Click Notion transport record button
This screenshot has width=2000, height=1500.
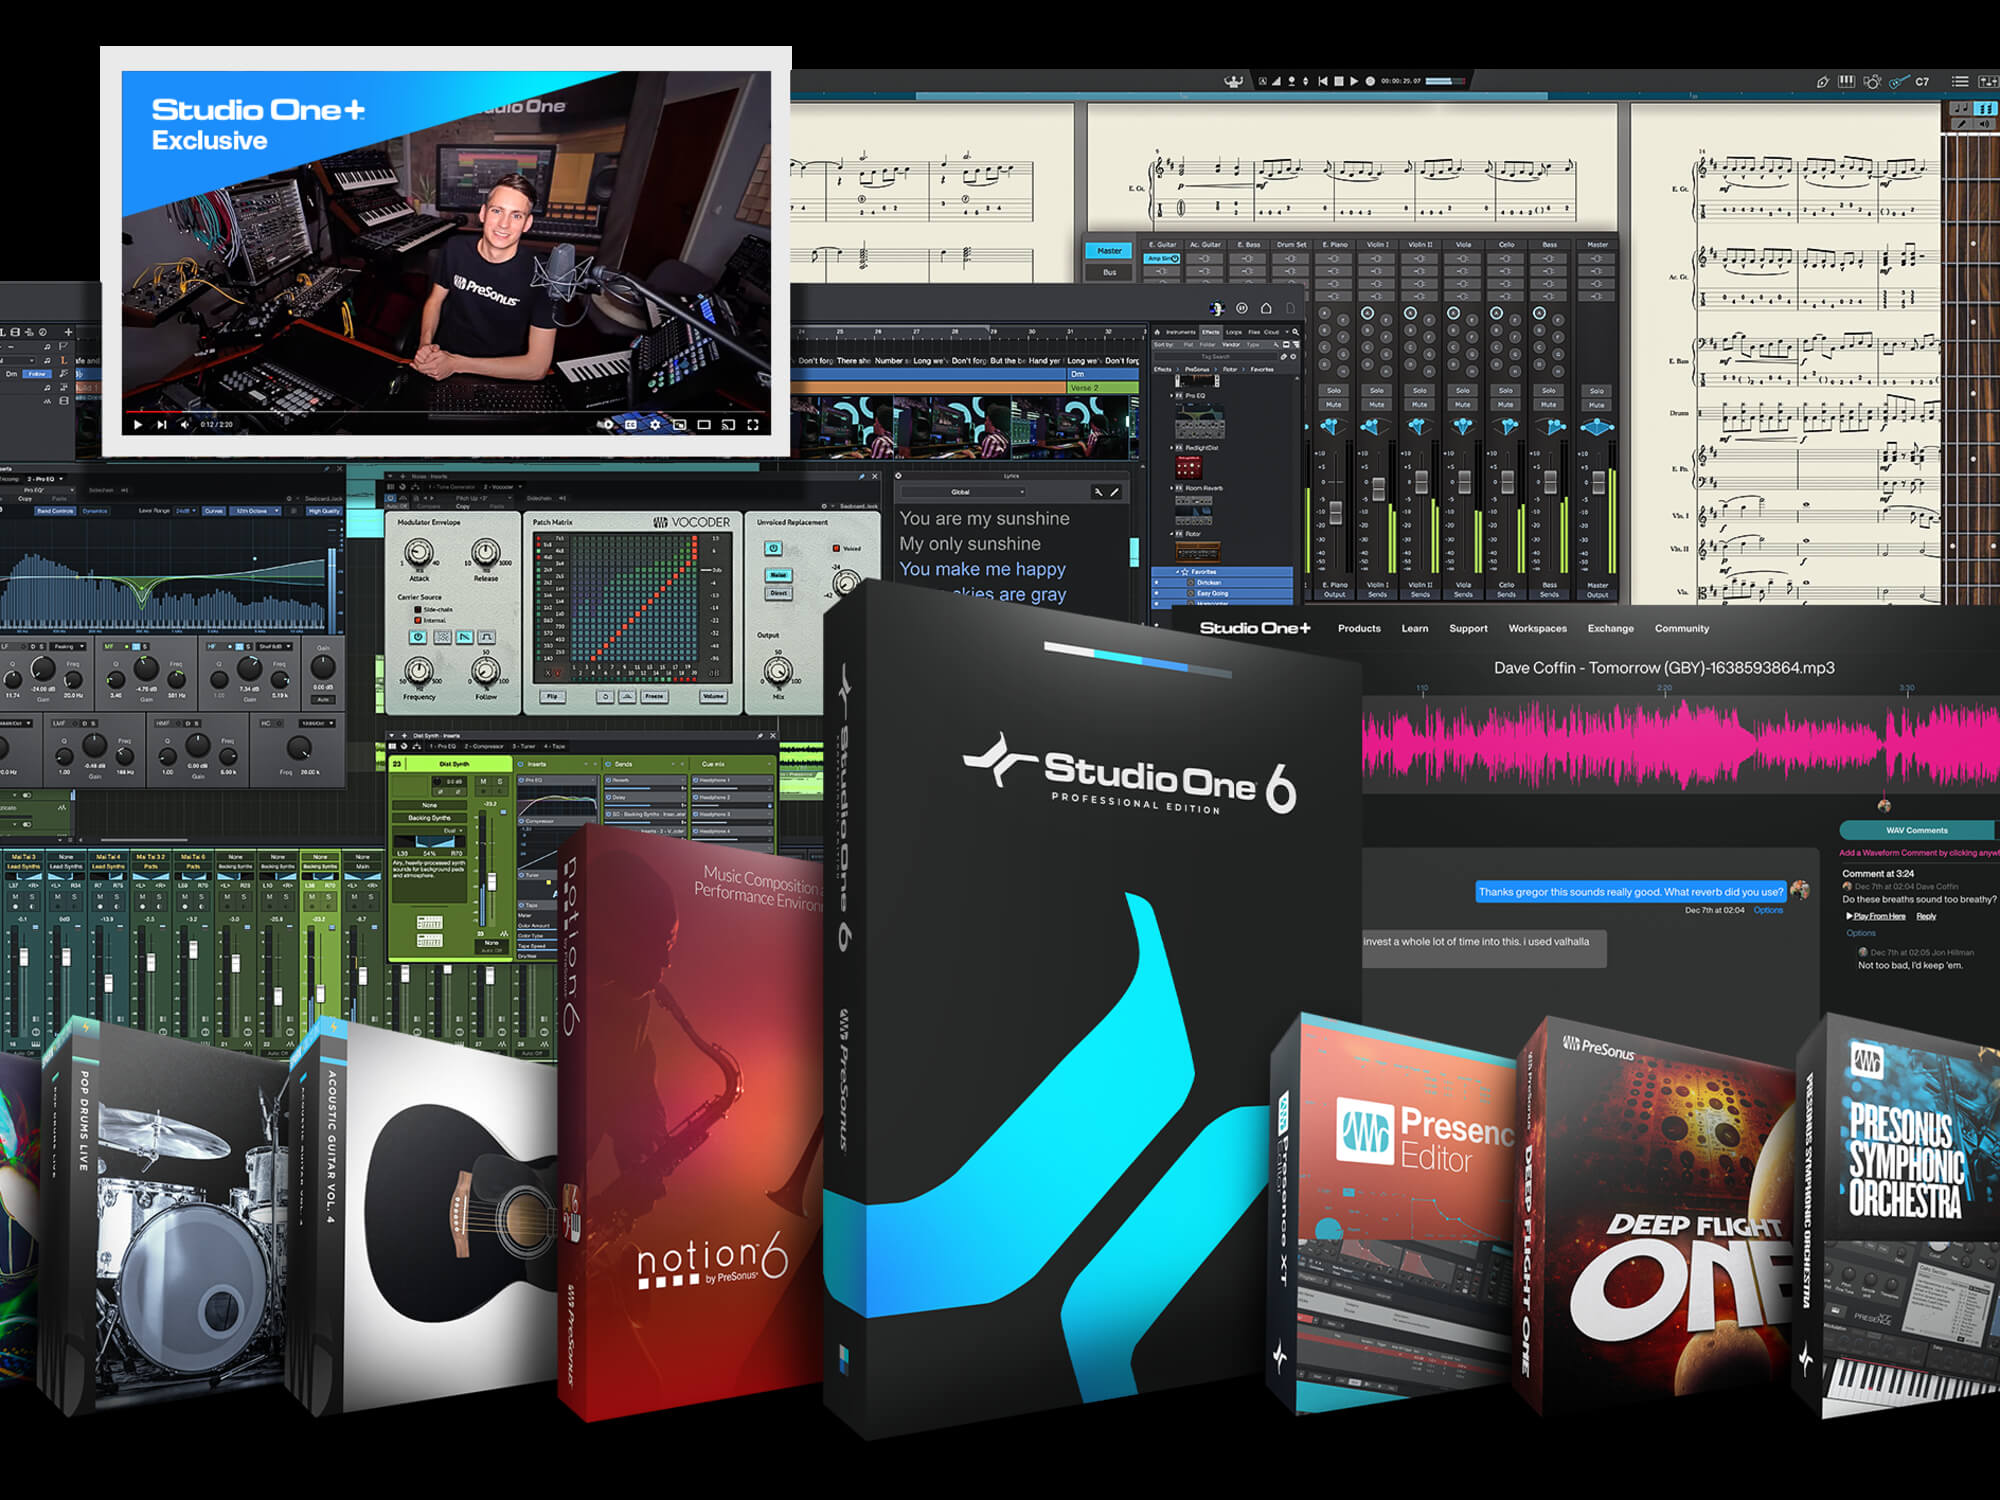(x=1370, y=81)
